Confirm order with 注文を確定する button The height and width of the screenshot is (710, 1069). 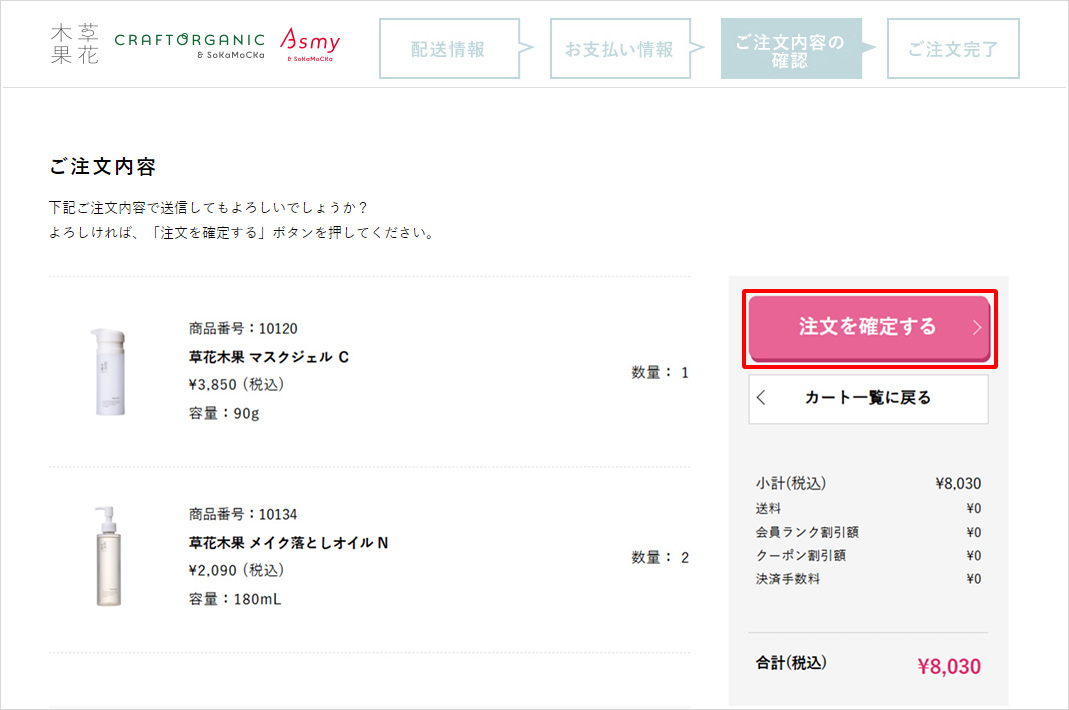click(x=869, y=328)
